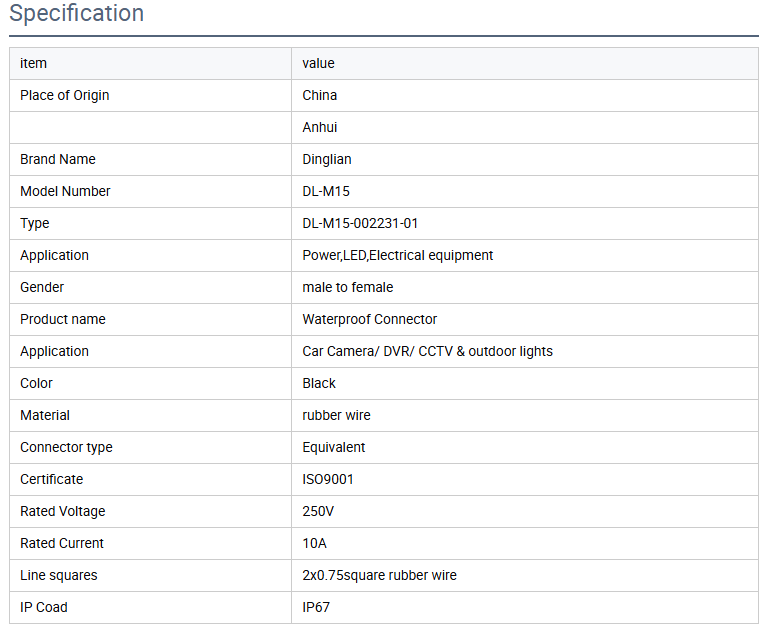
Task: Click the Brand Name value 'Dinglian'
Action: [327, 159]
